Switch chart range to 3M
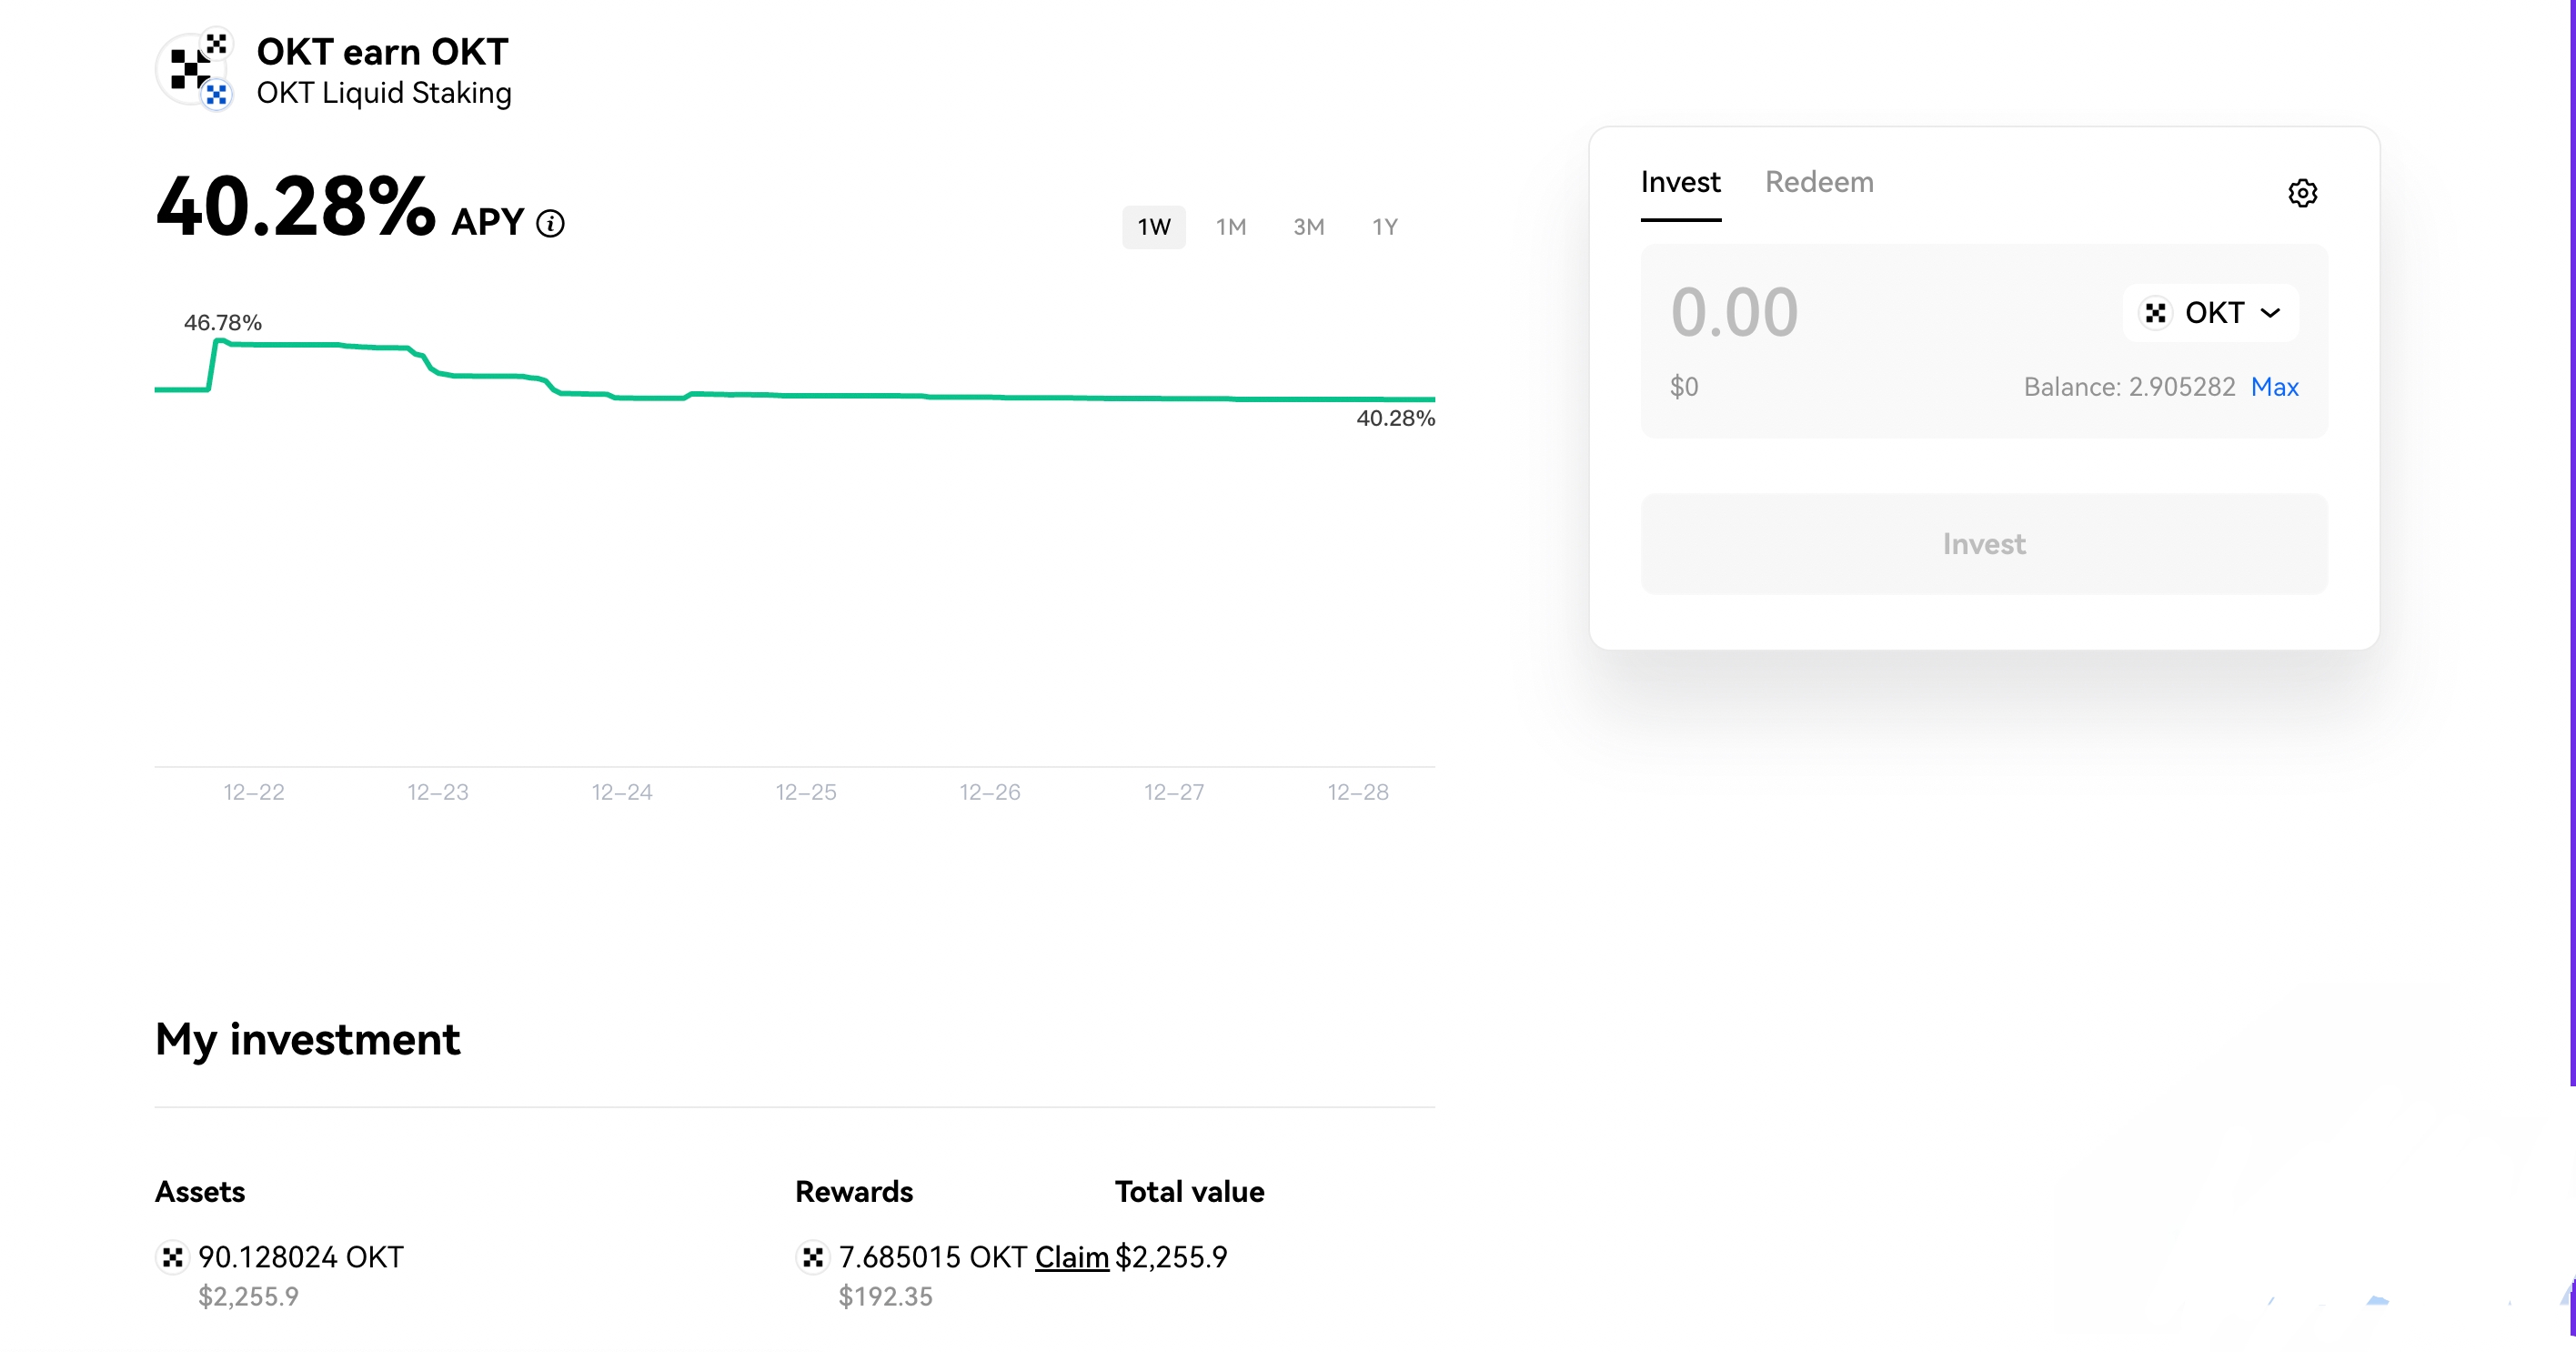Image resolution: width=2576 pixels, height=1352 pixels. [1308, 227]
